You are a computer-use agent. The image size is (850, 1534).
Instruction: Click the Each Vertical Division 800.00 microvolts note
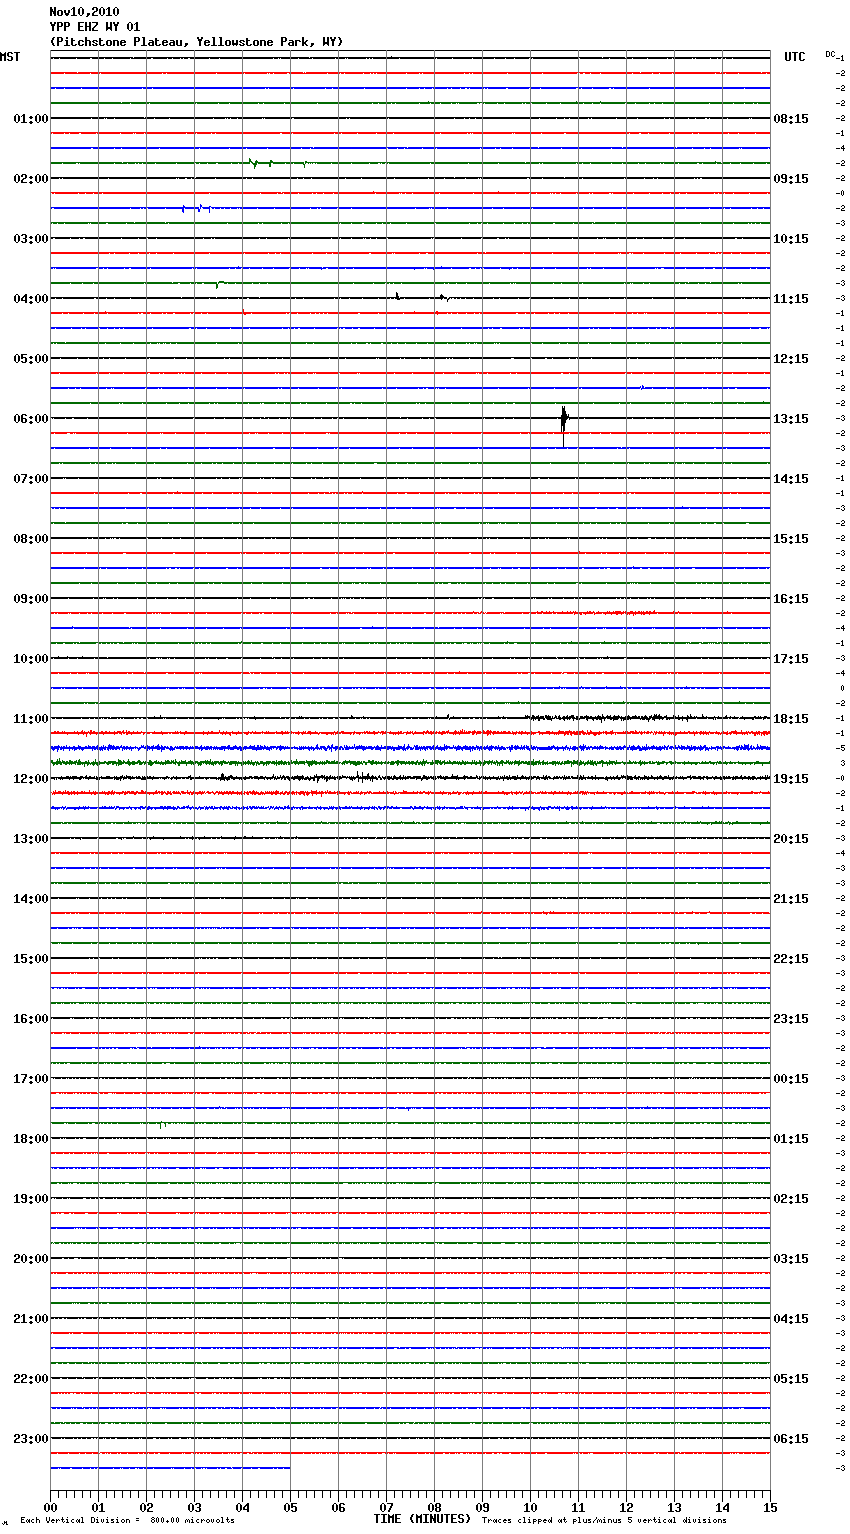click(x=127, y=1521)
